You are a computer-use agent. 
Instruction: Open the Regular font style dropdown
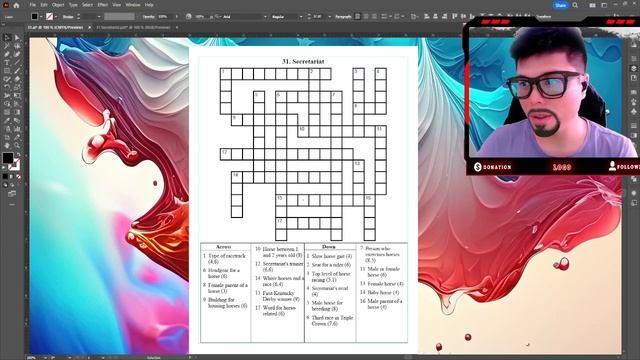click(301, 16)
